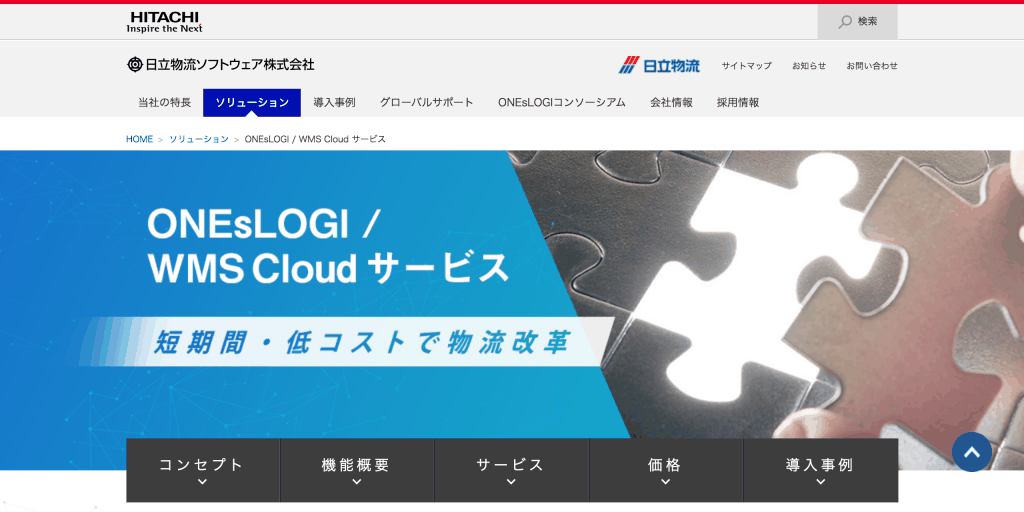Open the 当社の特長 menu item
1024x512 pixels.
point(164,102)
